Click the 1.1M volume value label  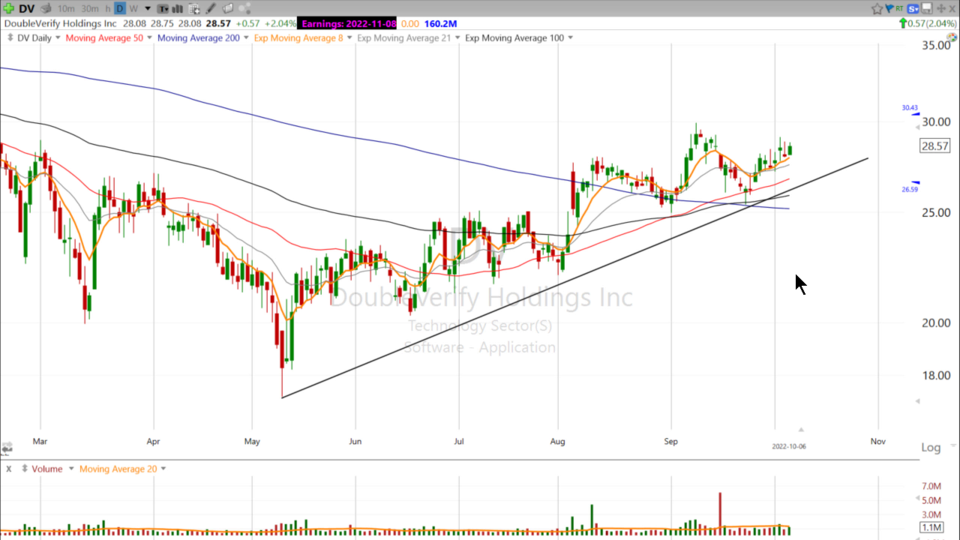coord(931,528)
